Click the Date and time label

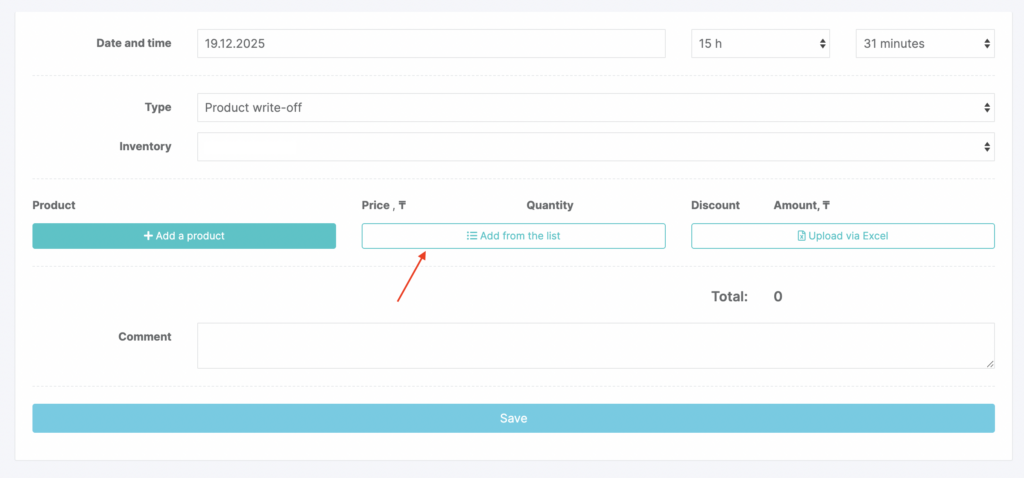coord(133,43)
